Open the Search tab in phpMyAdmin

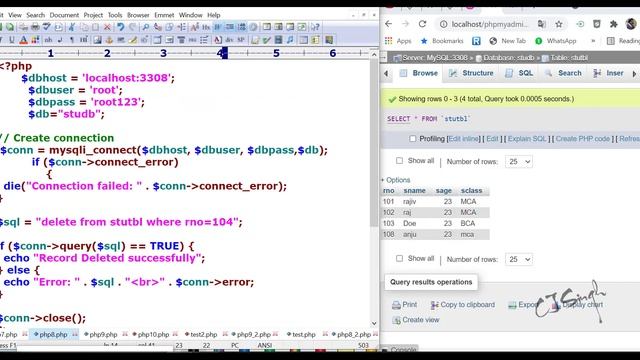pos(563,73)
